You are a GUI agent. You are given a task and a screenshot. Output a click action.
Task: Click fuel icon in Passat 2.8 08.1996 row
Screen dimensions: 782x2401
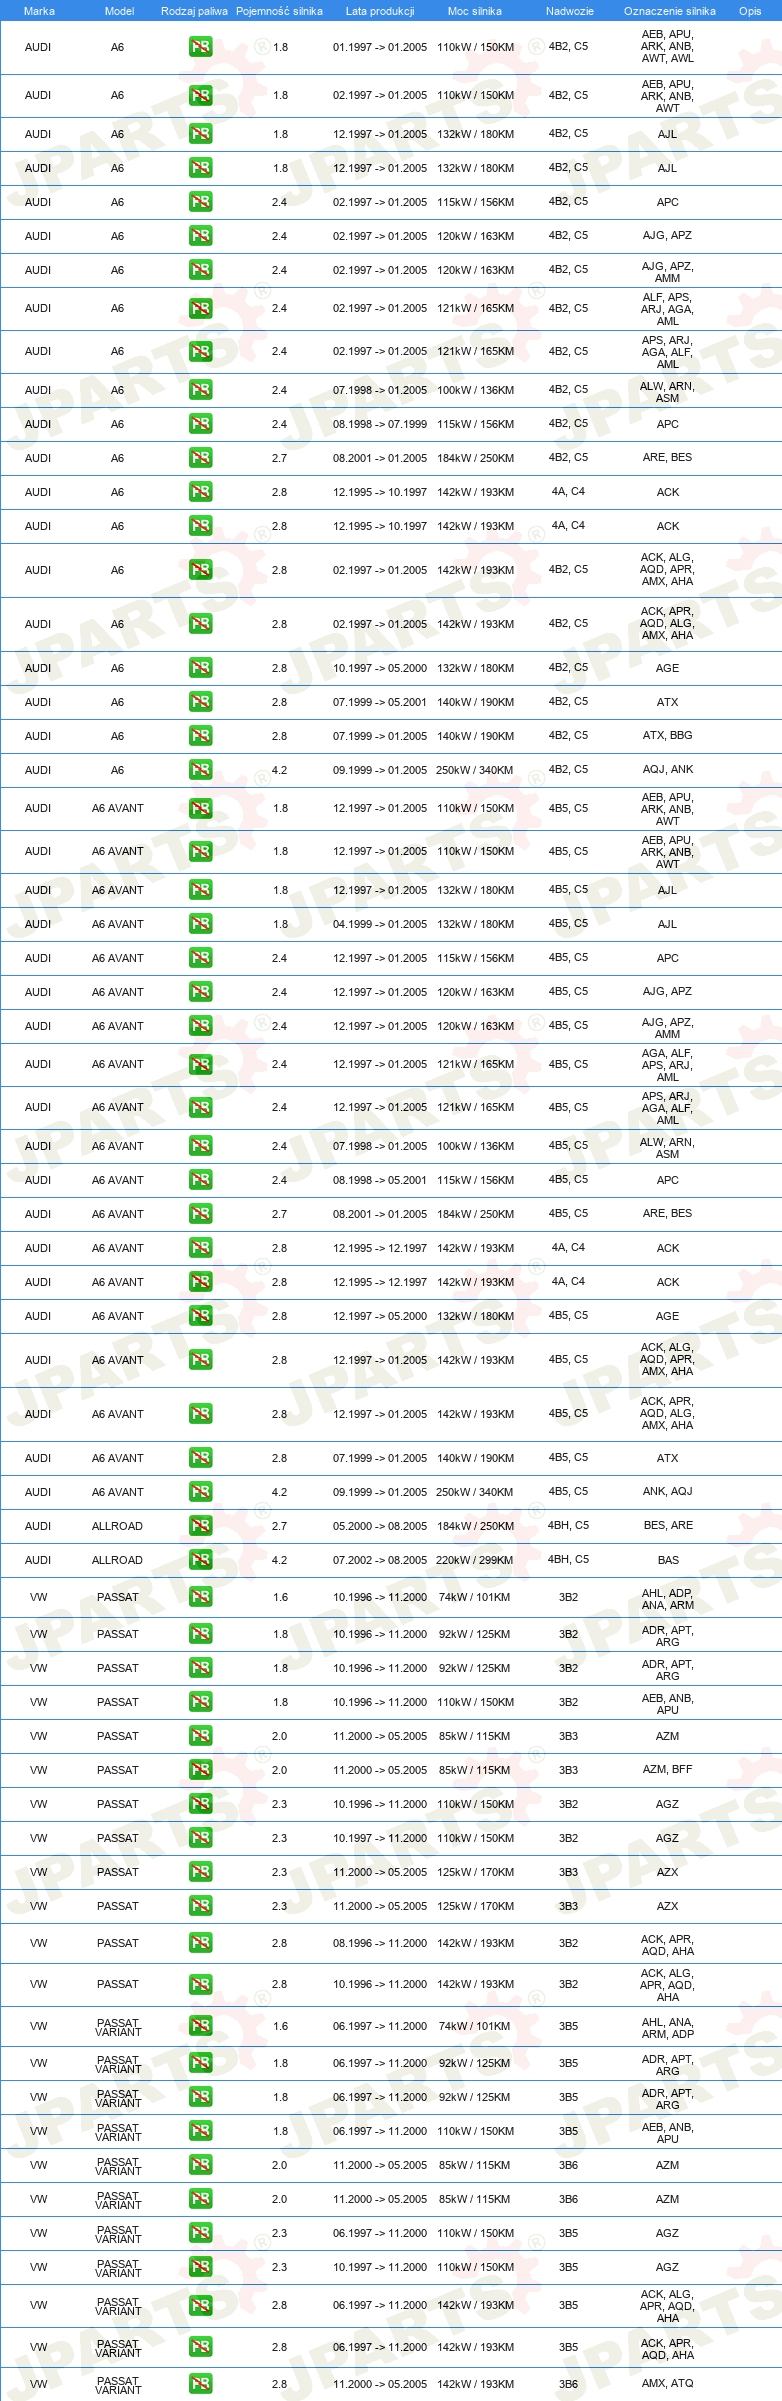[x=200, y=1943]
